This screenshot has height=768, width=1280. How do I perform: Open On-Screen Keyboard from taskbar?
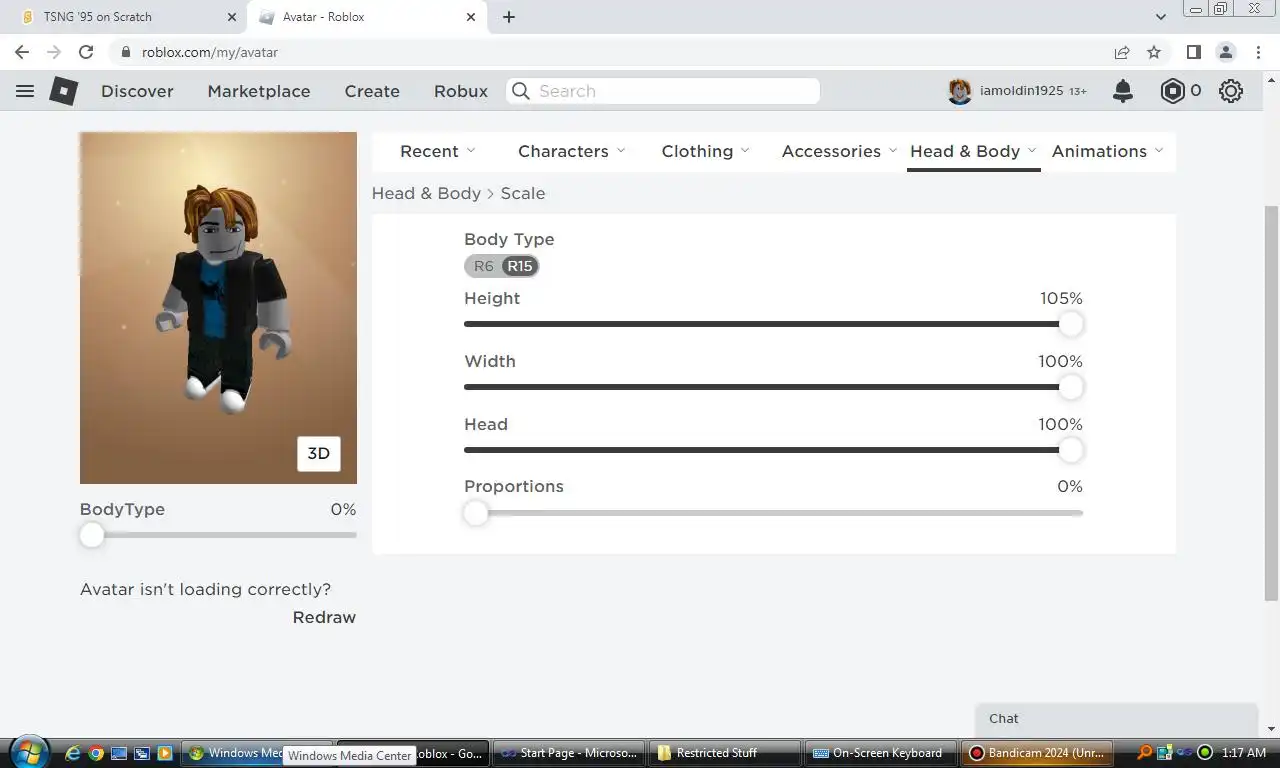(x=881, y=753)
